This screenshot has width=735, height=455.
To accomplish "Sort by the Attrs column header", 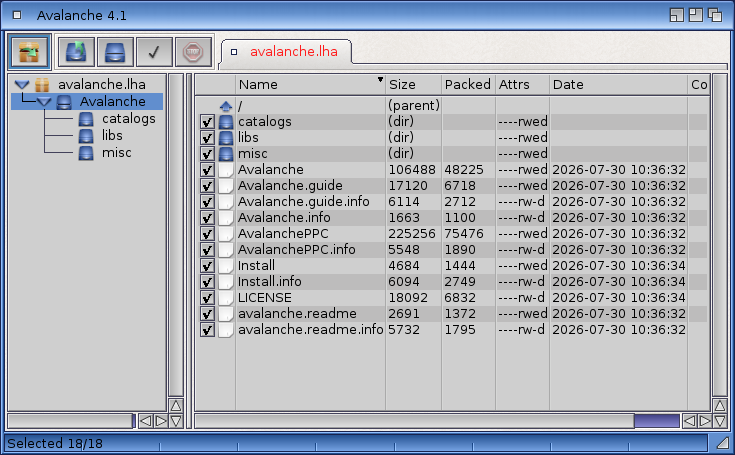I will [522, 85].
